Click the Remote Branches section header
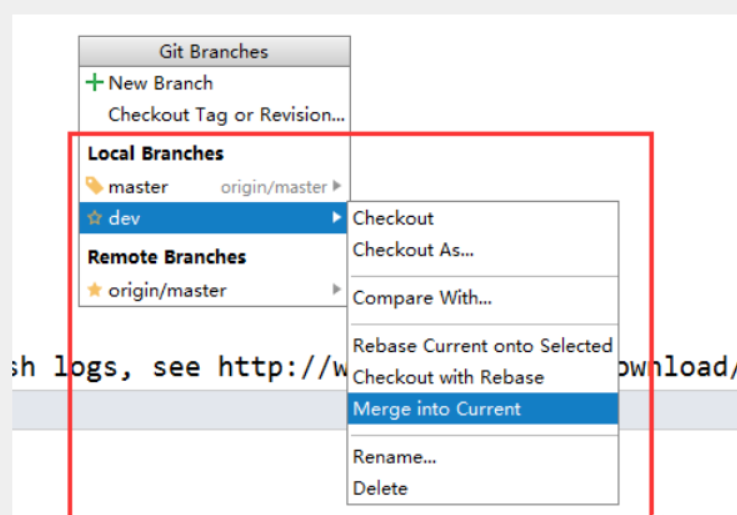 [x=167, y=257]
